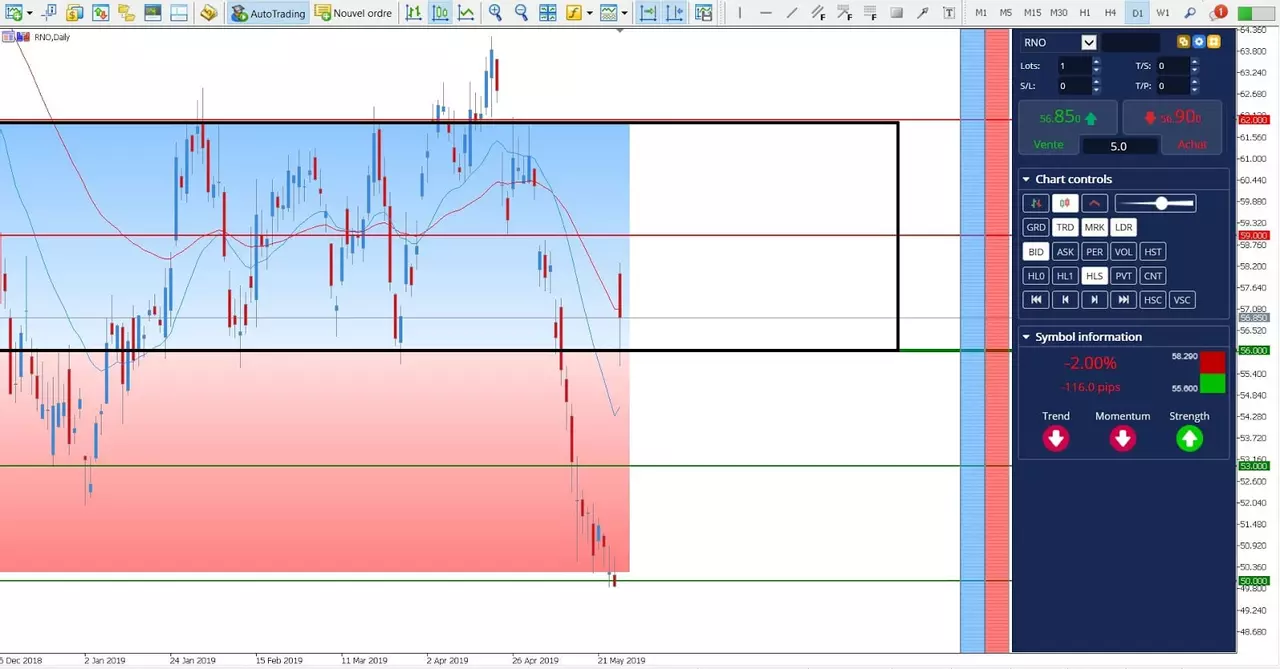Switch to M30 timeframe
Image resolution: width=1280 pixels, height=669 pixels.
click(1058, 13)
